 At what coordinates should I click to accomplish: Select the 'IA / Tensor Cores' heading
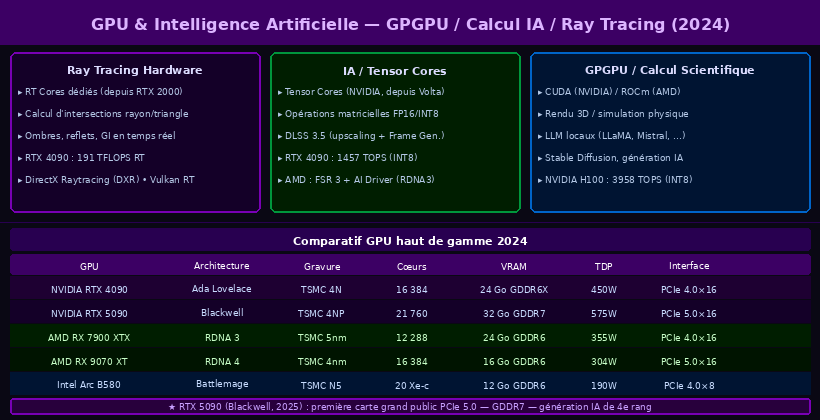tap(395, 71)
